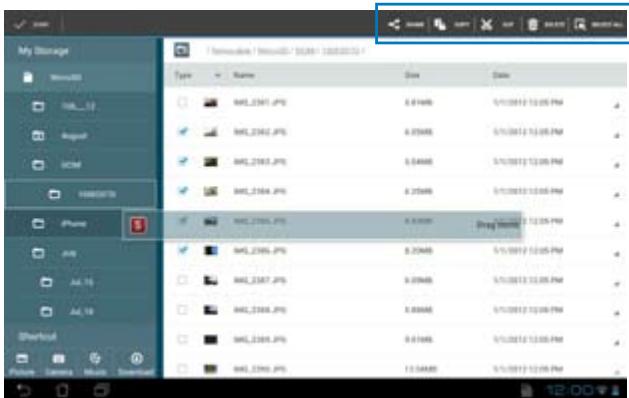Image resolution: width=629 pixels, height=398 pixels.
Task: Click the Shortcut section heading
Action: point(37,336)
